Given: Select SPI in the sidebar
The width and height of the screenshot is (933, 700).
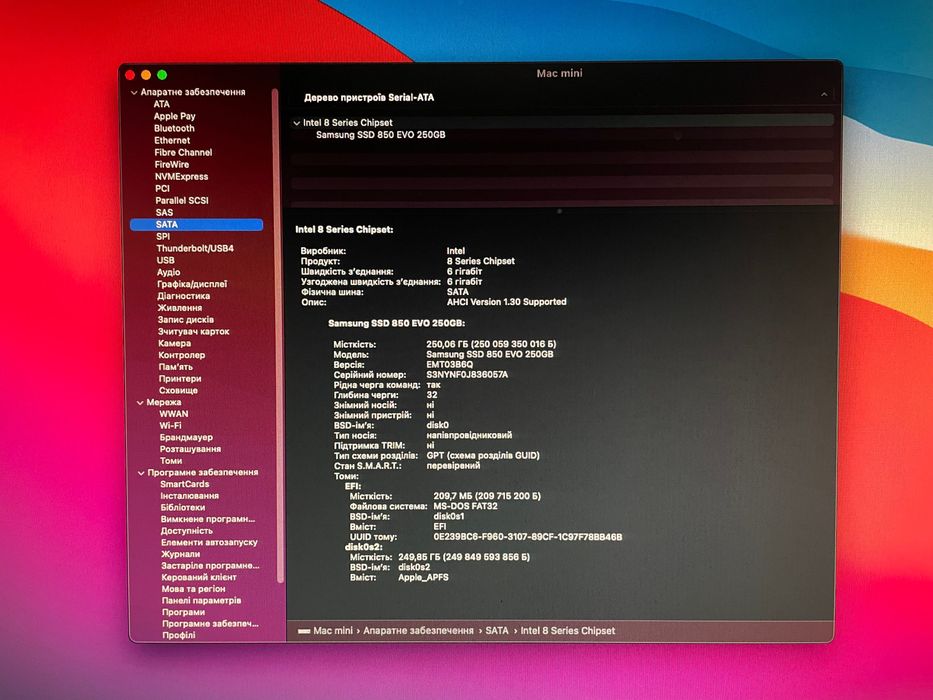Looking at the screenshot, I should [163, 236].
